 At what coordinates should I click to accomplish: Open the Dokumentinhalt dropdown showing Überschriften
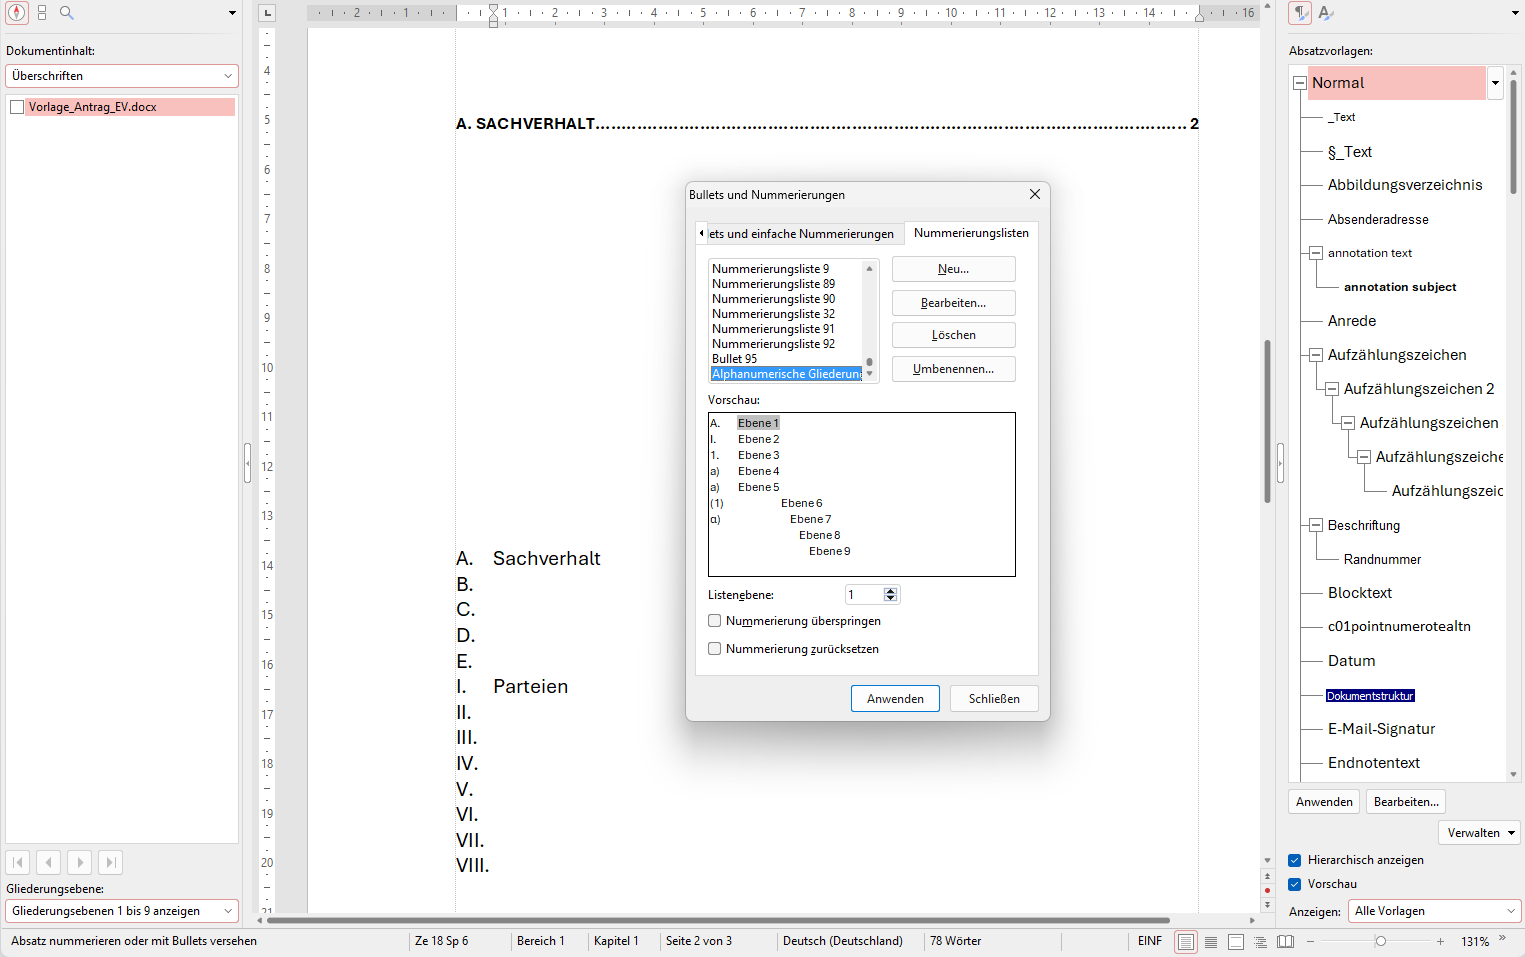(x=121, y=75)
